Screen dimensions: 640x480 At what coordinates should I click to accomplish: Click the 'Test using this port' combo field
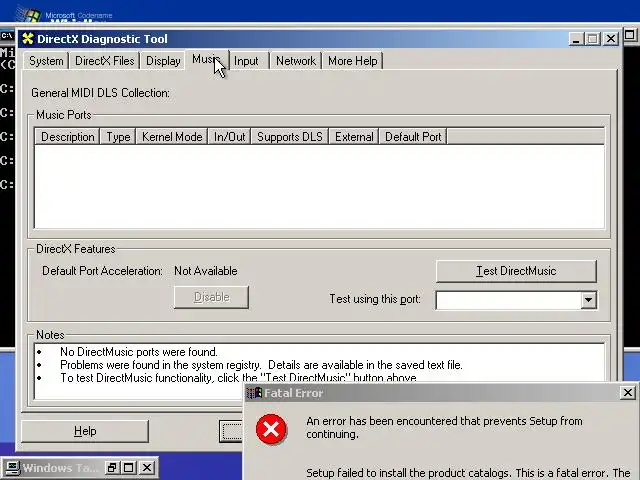(516, 300)
